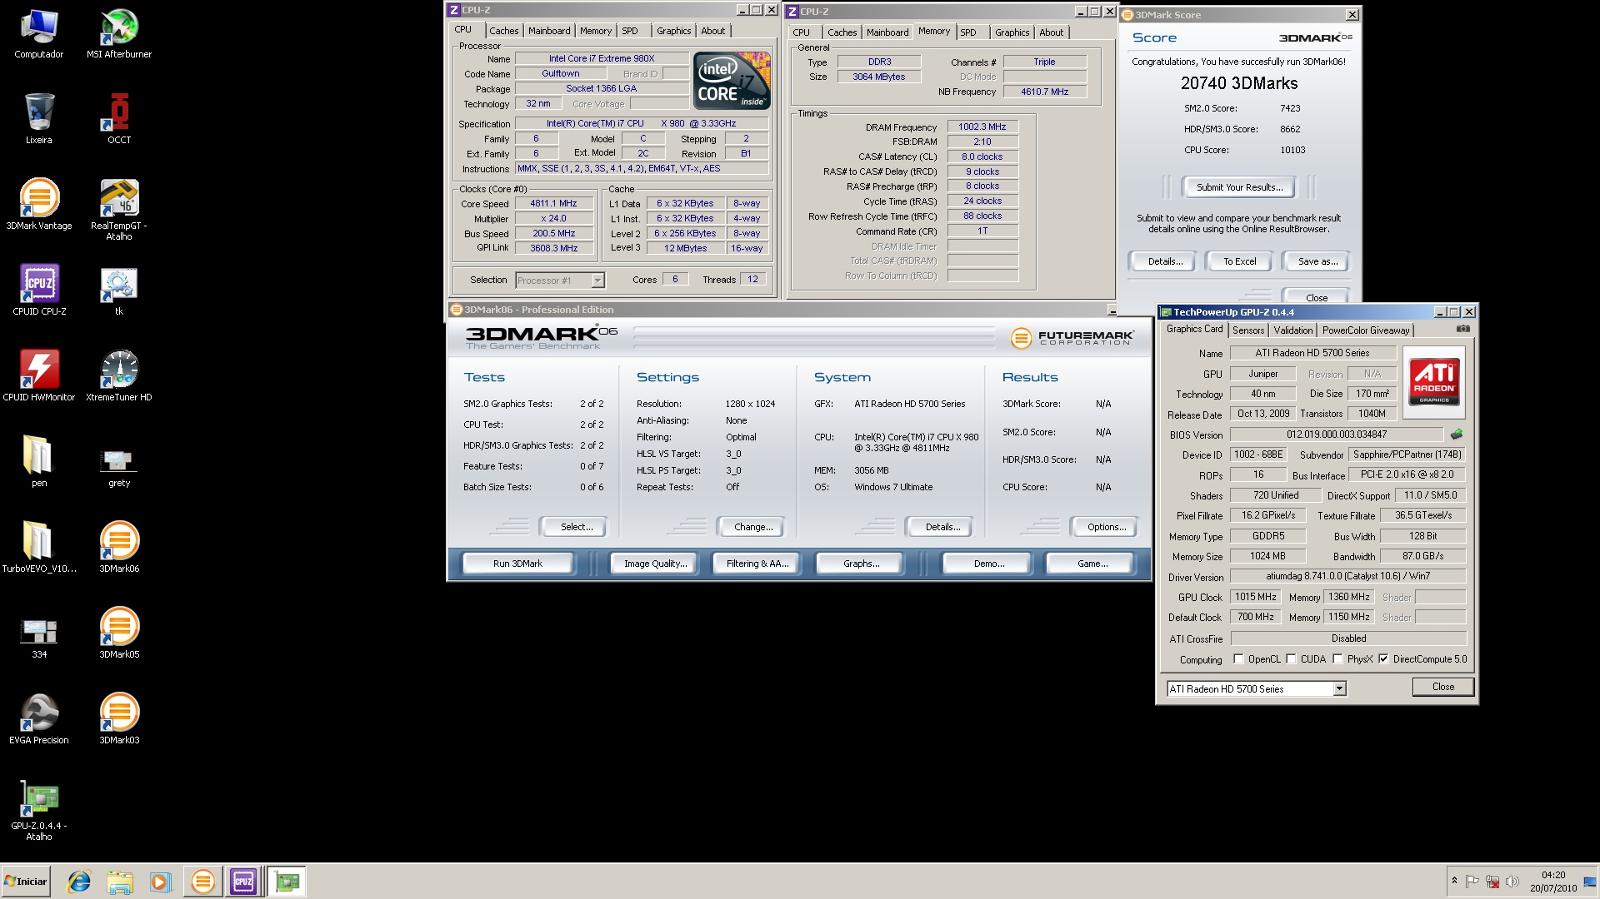The width and height of the screenshot is (1600, 899).
Task: Switch to Caches tab in left CPU-Z
Action: point(504,31)
